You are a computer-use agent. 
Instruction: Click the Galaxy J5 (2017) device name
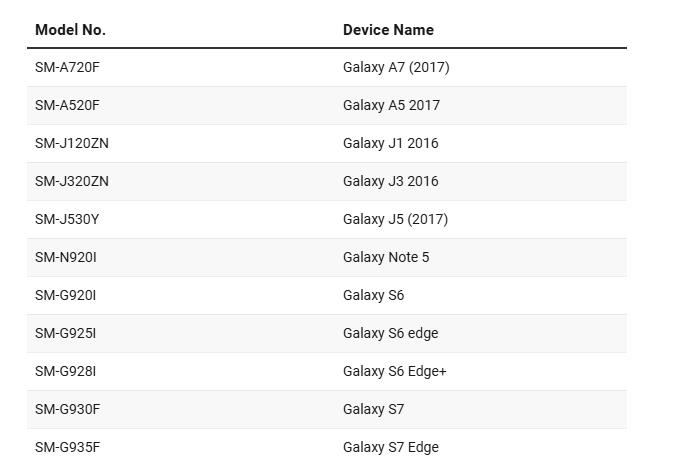coord(395,219)
